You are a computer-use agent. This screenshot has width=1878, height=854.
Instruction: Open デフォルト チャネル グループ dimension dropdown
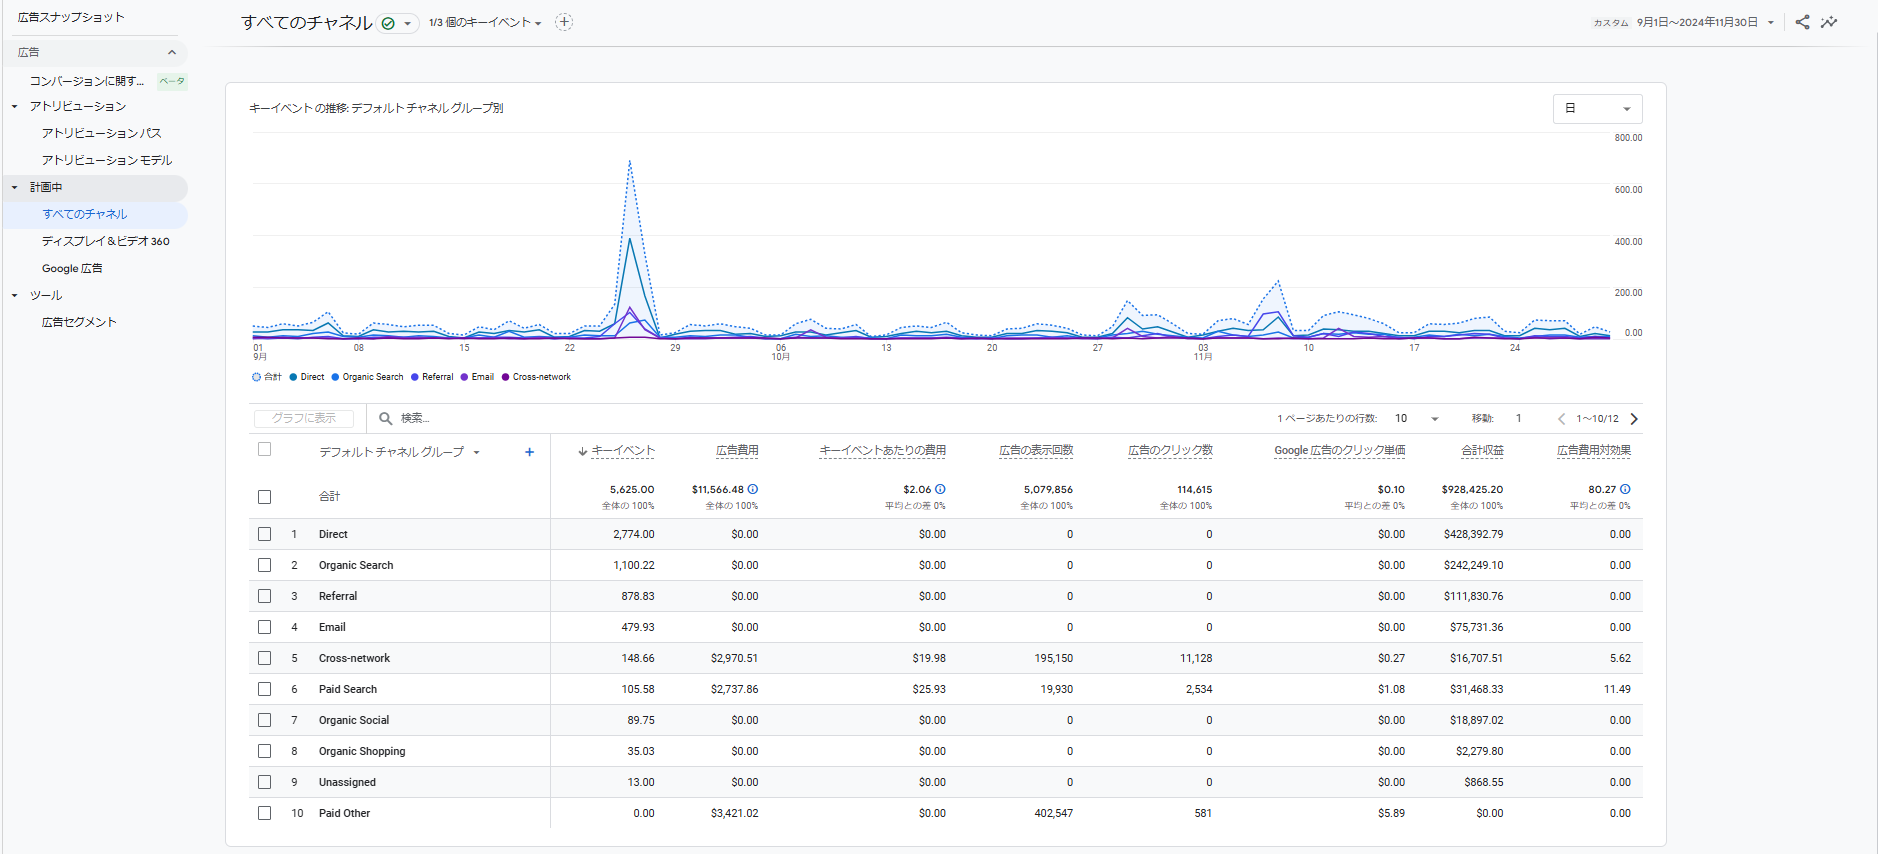tap(399, 452)
